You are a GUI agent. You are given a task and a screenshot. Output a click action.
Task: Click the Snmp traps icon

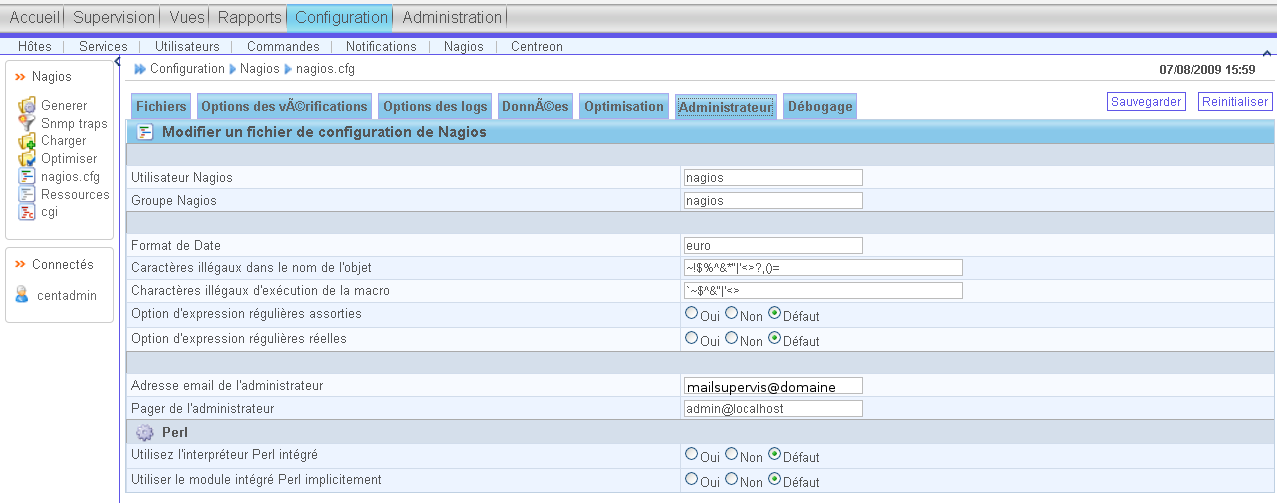pyautogui.click(x=27, y=123)
